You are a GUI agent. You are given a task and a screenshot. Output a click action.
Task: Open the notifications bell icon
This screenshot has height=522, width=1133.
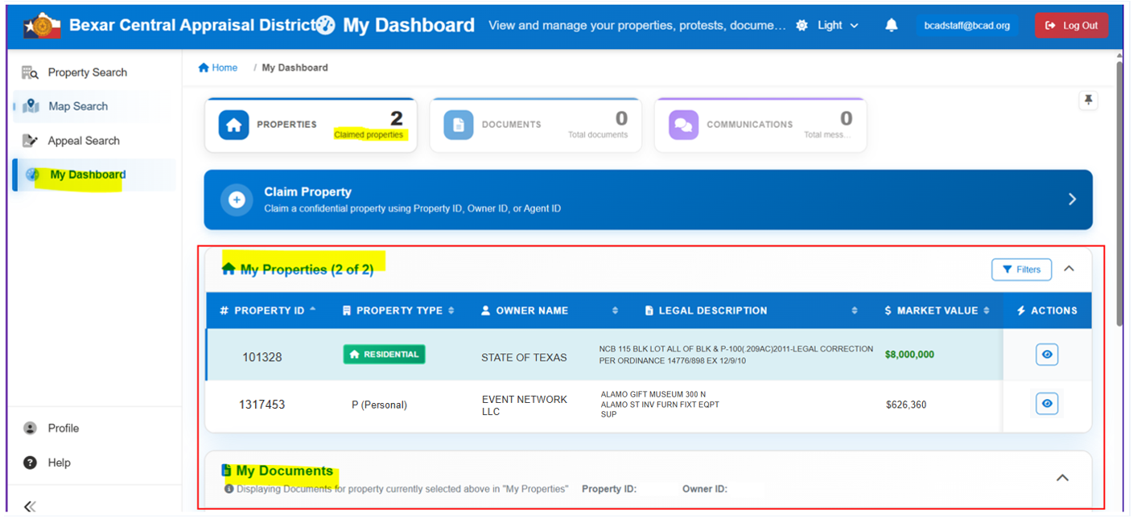pyautogui.click(x=892, y=25)
